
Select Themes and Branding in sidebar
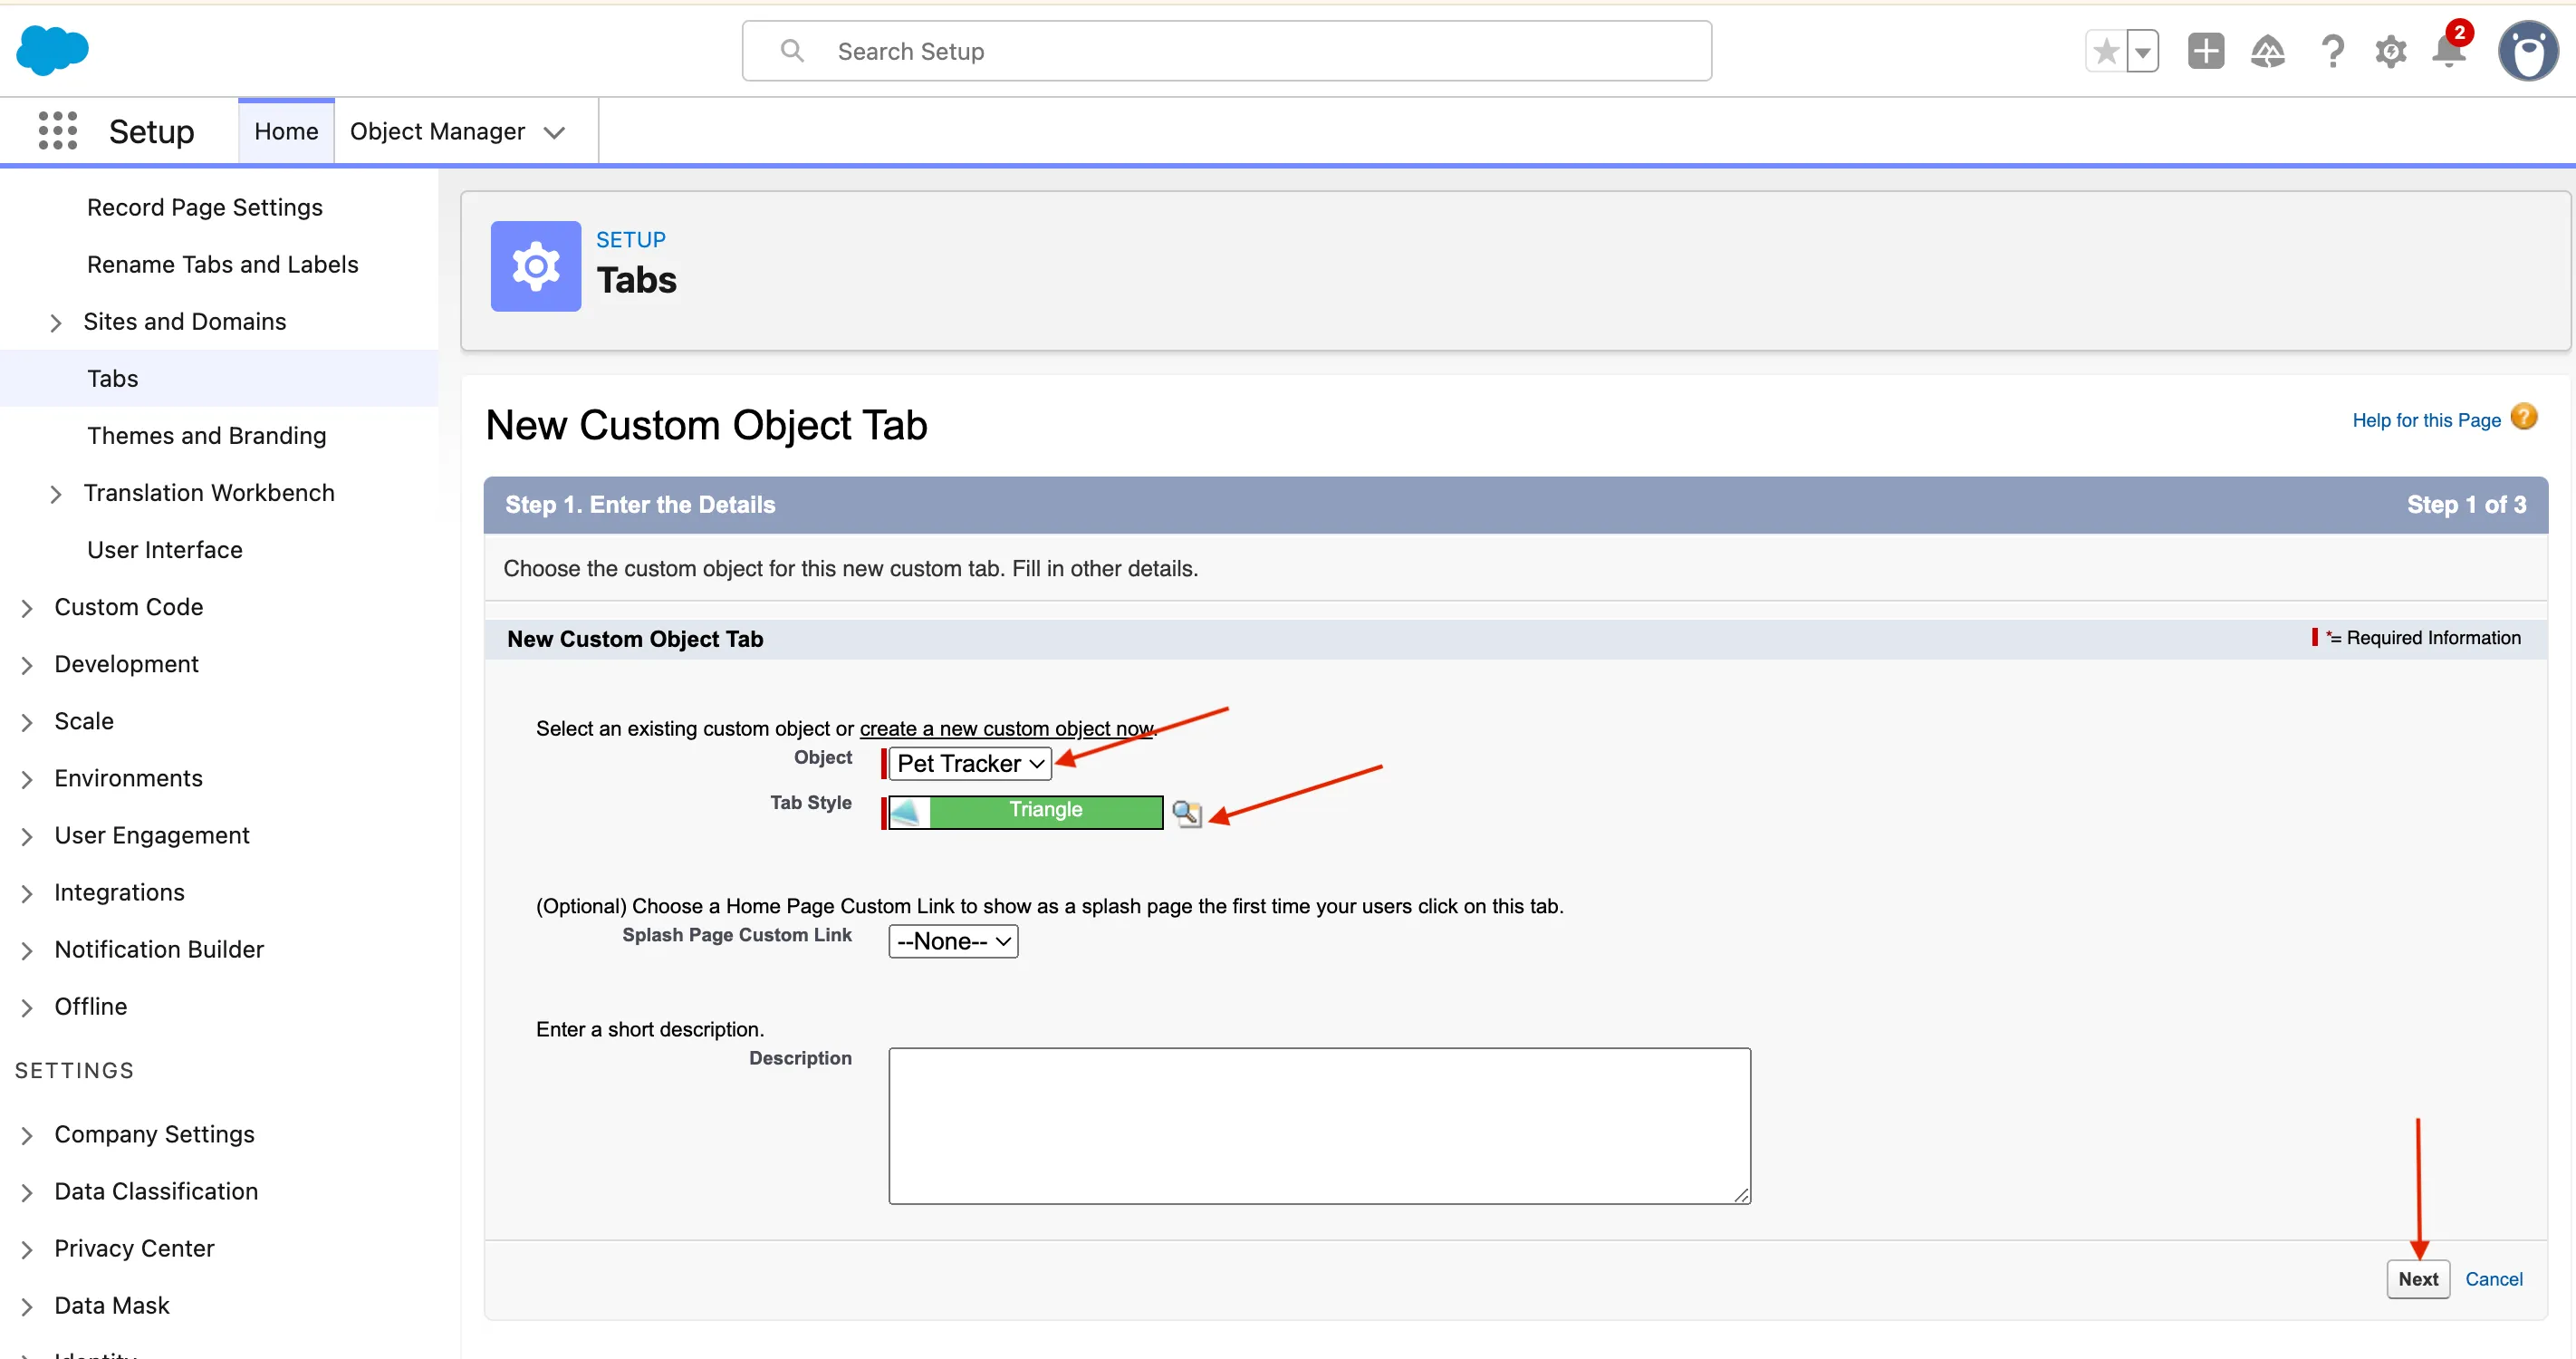point(206,436)
